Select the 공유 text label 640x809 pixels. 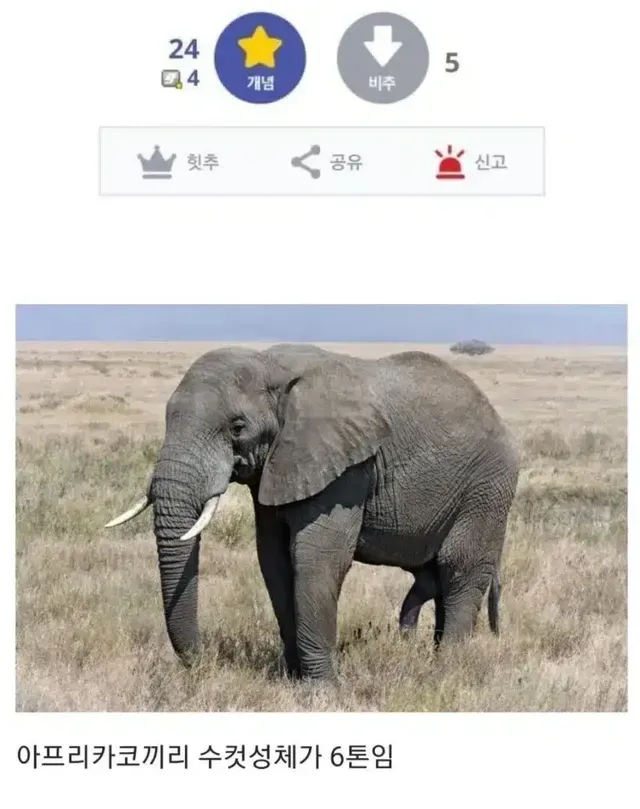(x=346, y=162)
